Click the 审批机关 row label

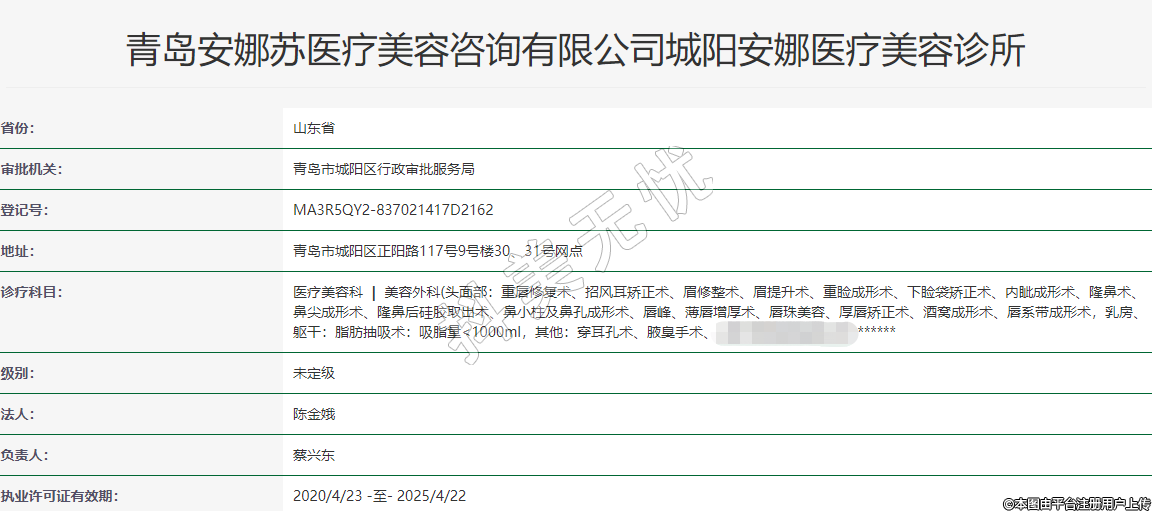click(31, 169)
